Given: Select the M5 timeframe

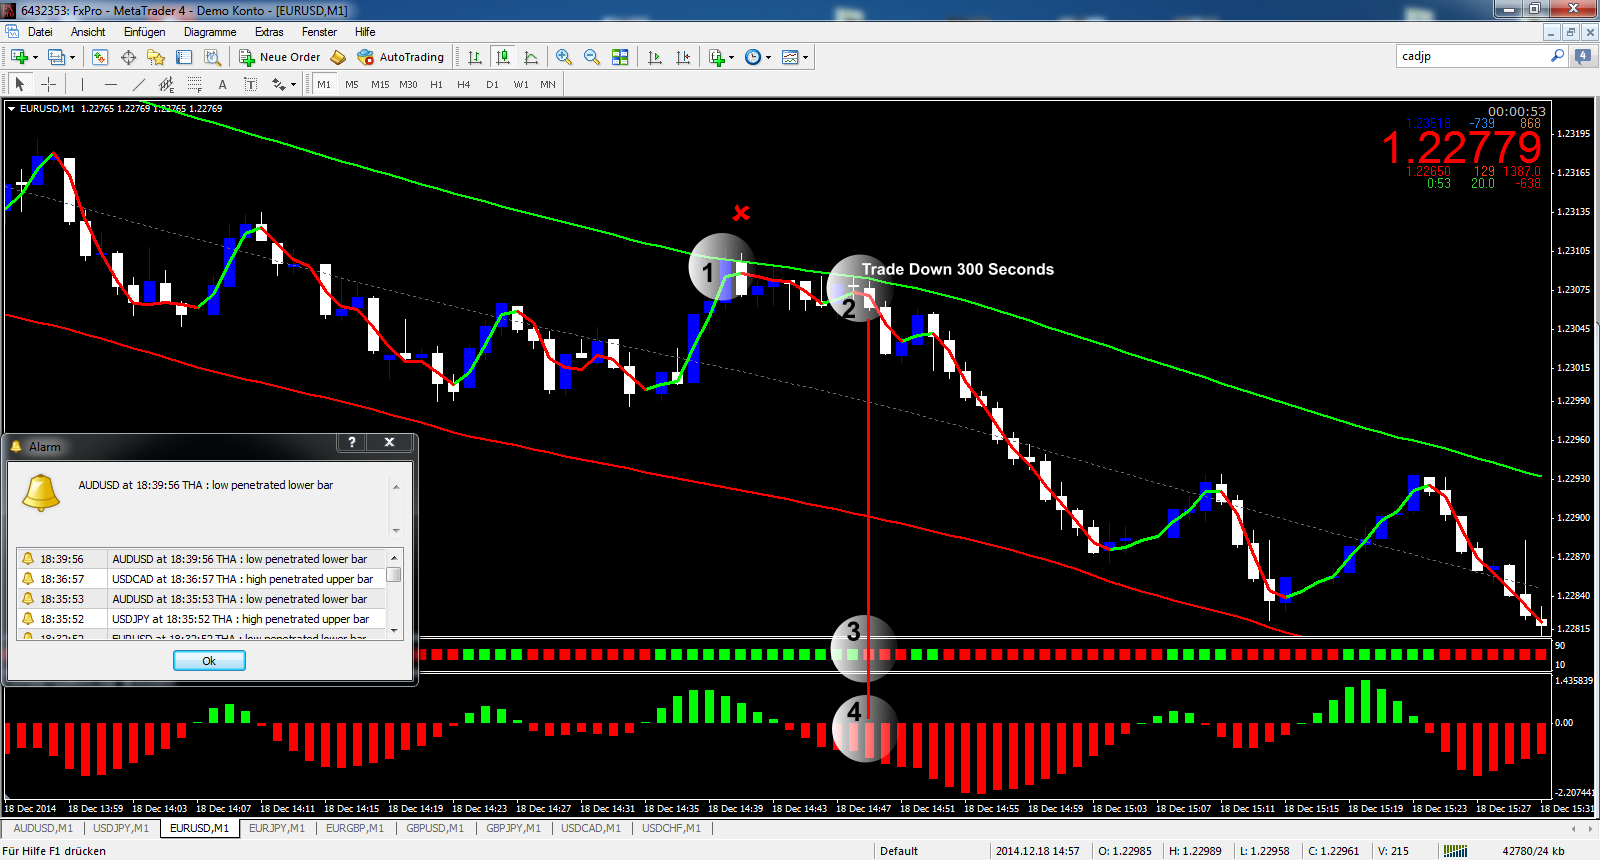Looking at the screenshot, I should click(x=352, y=84).
